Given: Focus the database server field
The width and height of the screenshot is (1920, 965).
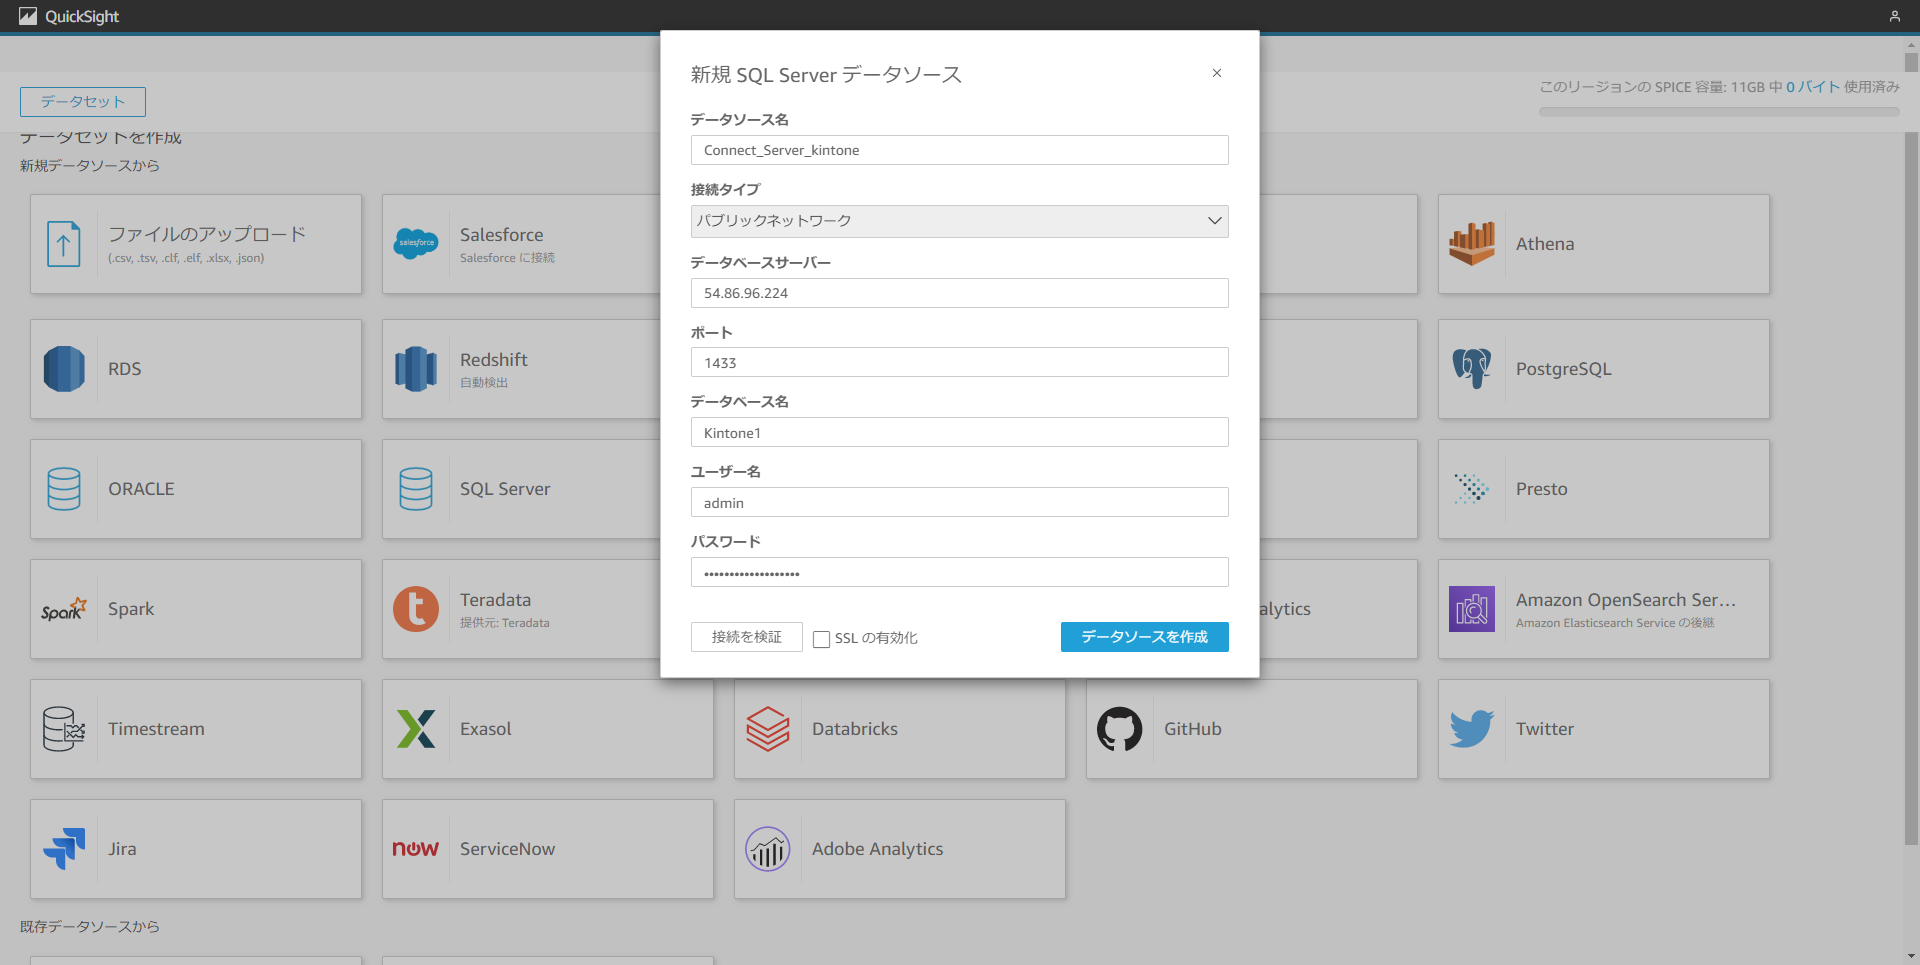Looking at the screenshot, I should click(960, 293).
